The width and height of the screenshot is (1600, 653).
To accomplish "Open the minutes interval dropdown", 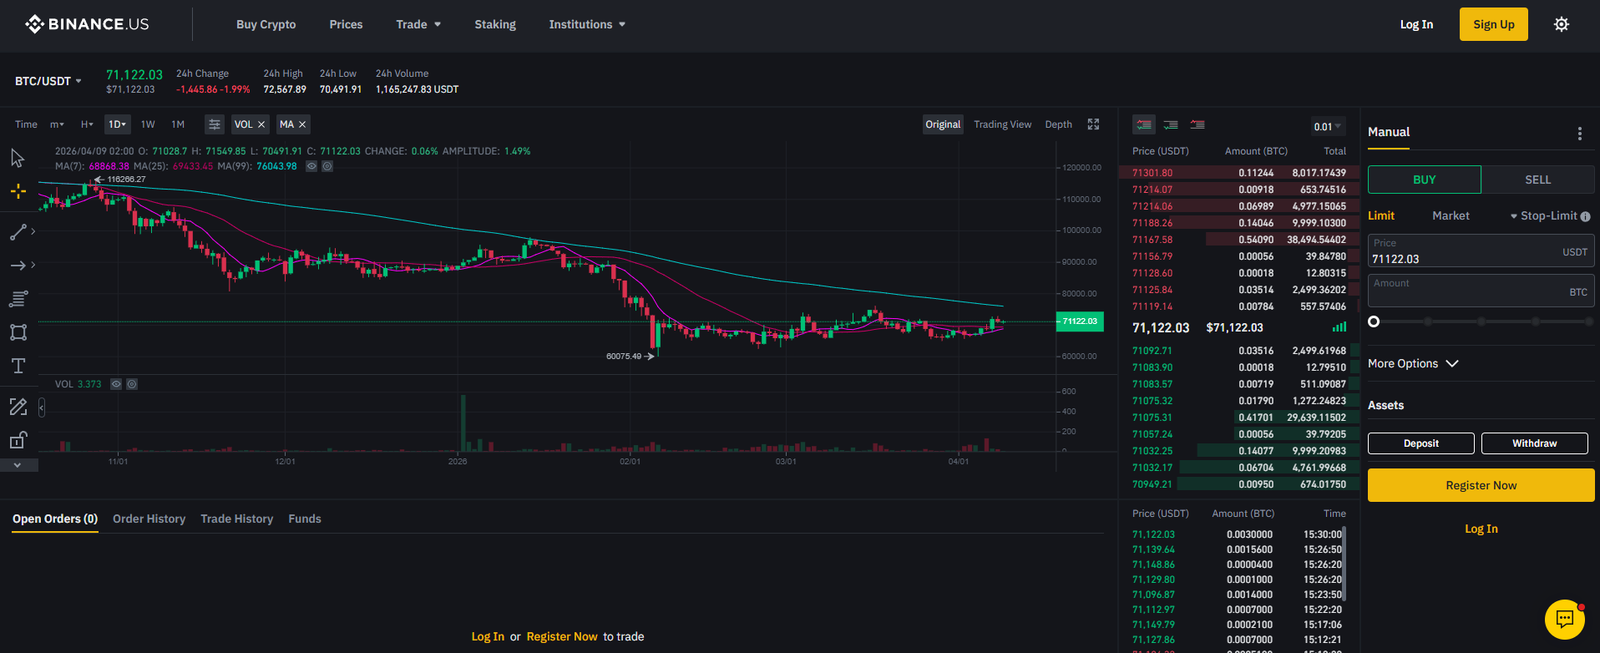I will click(57, 124).
